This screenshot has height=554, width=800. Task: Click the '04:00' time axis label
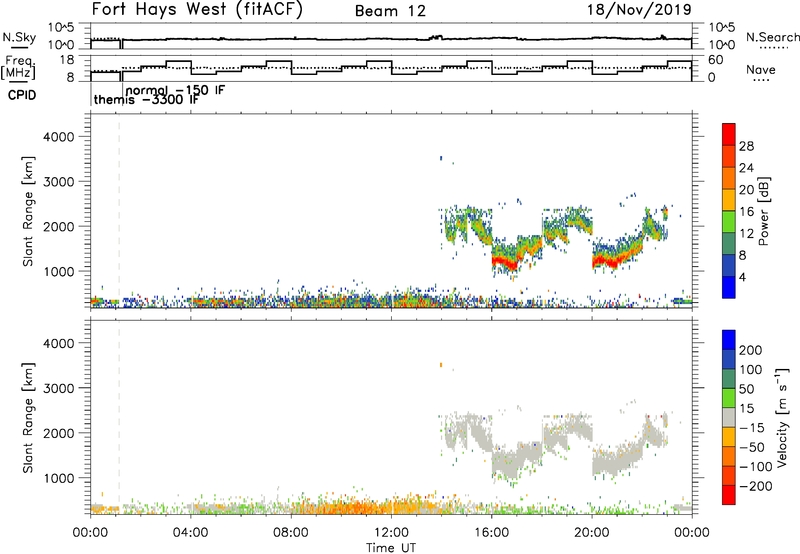click(x=190, y=533)
